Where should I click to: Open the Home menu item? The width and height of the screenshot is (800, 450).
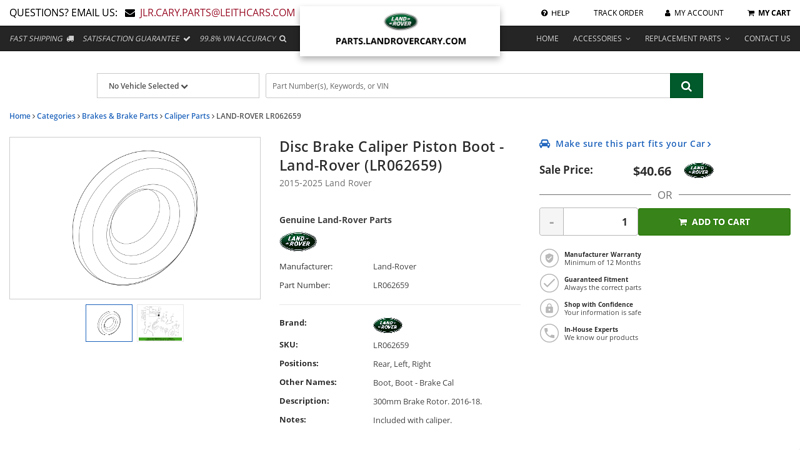547,39
